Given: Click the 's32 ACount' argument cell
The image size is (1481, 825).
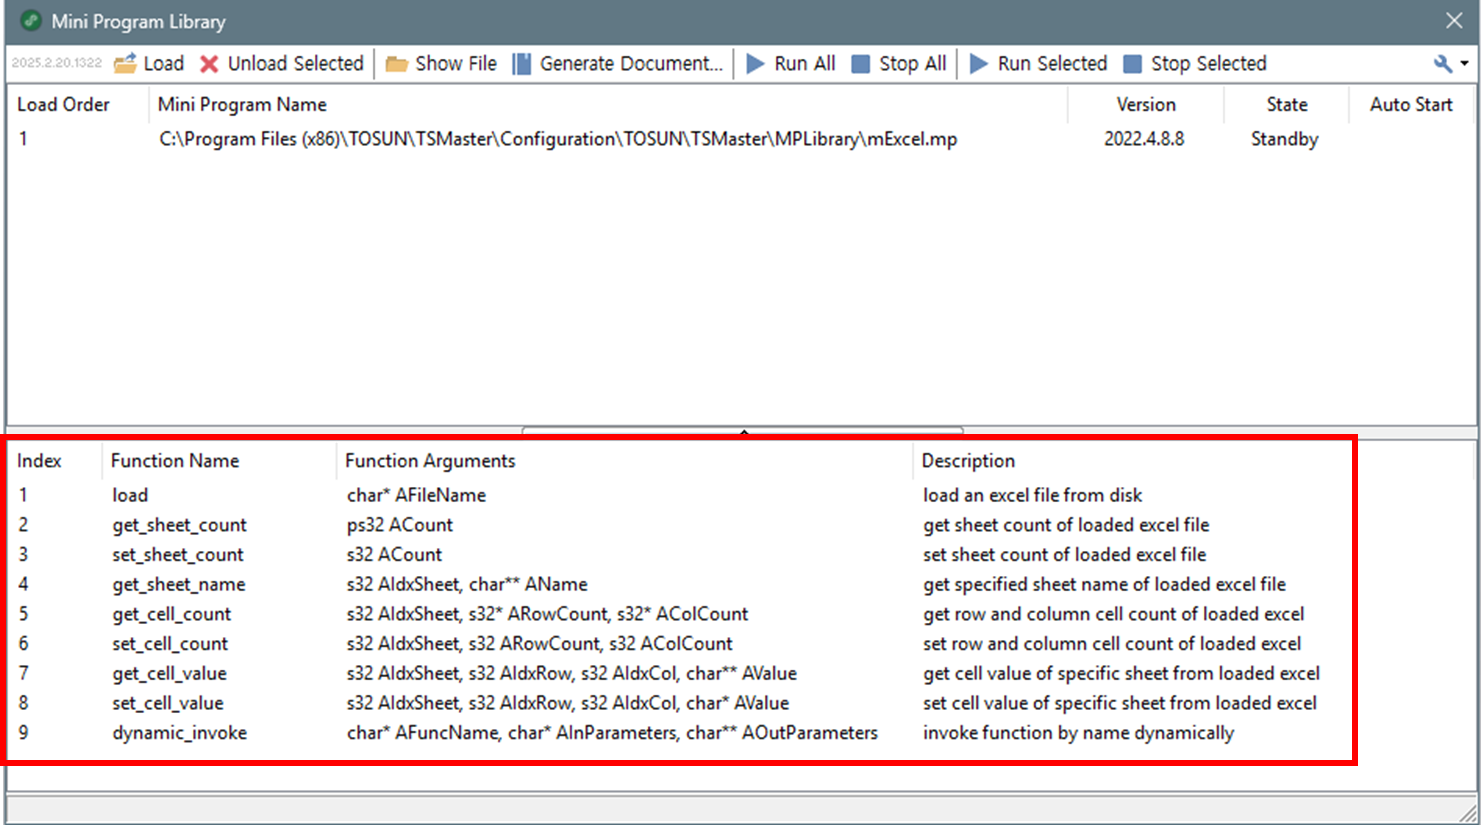Looking at the screenshot, I should 394,555.
